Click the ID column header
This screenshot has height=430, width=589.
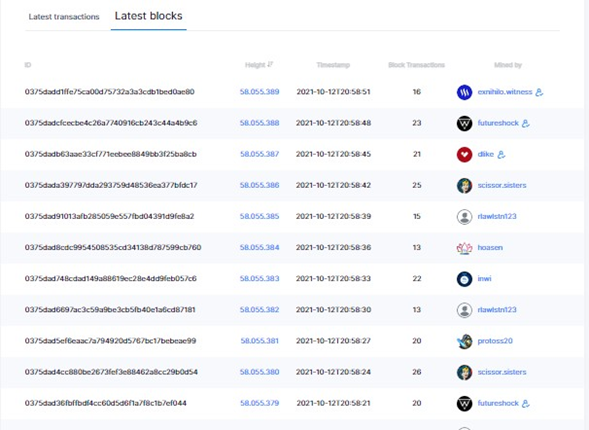click(x=28, y=65)
